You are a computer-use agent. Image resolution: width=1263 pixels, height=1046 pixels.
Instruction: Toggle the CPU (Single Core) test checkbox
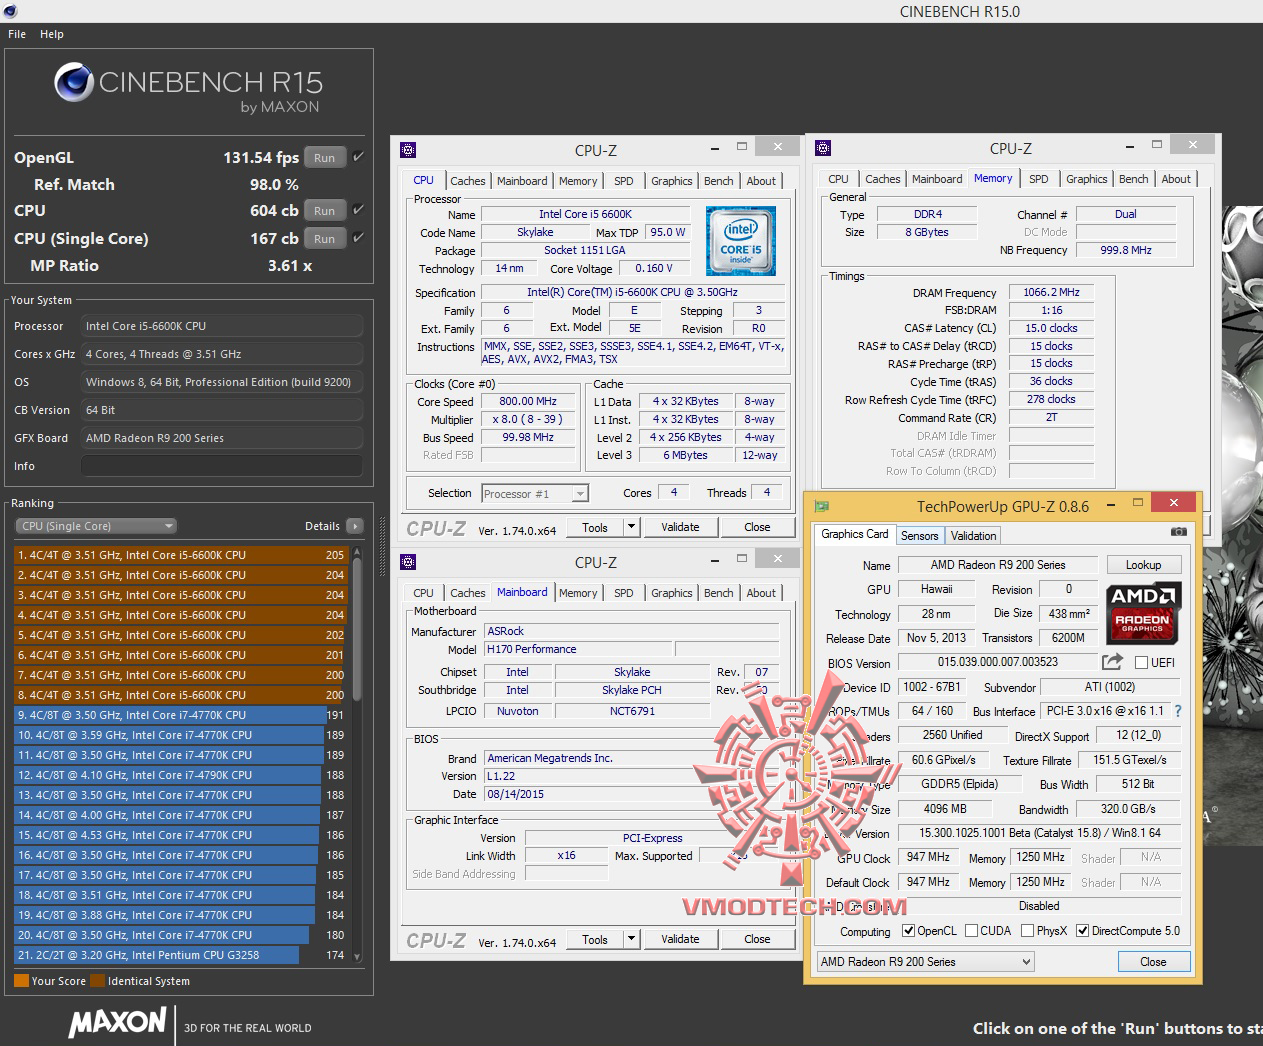pyautogui.click(x=358, y=238)
